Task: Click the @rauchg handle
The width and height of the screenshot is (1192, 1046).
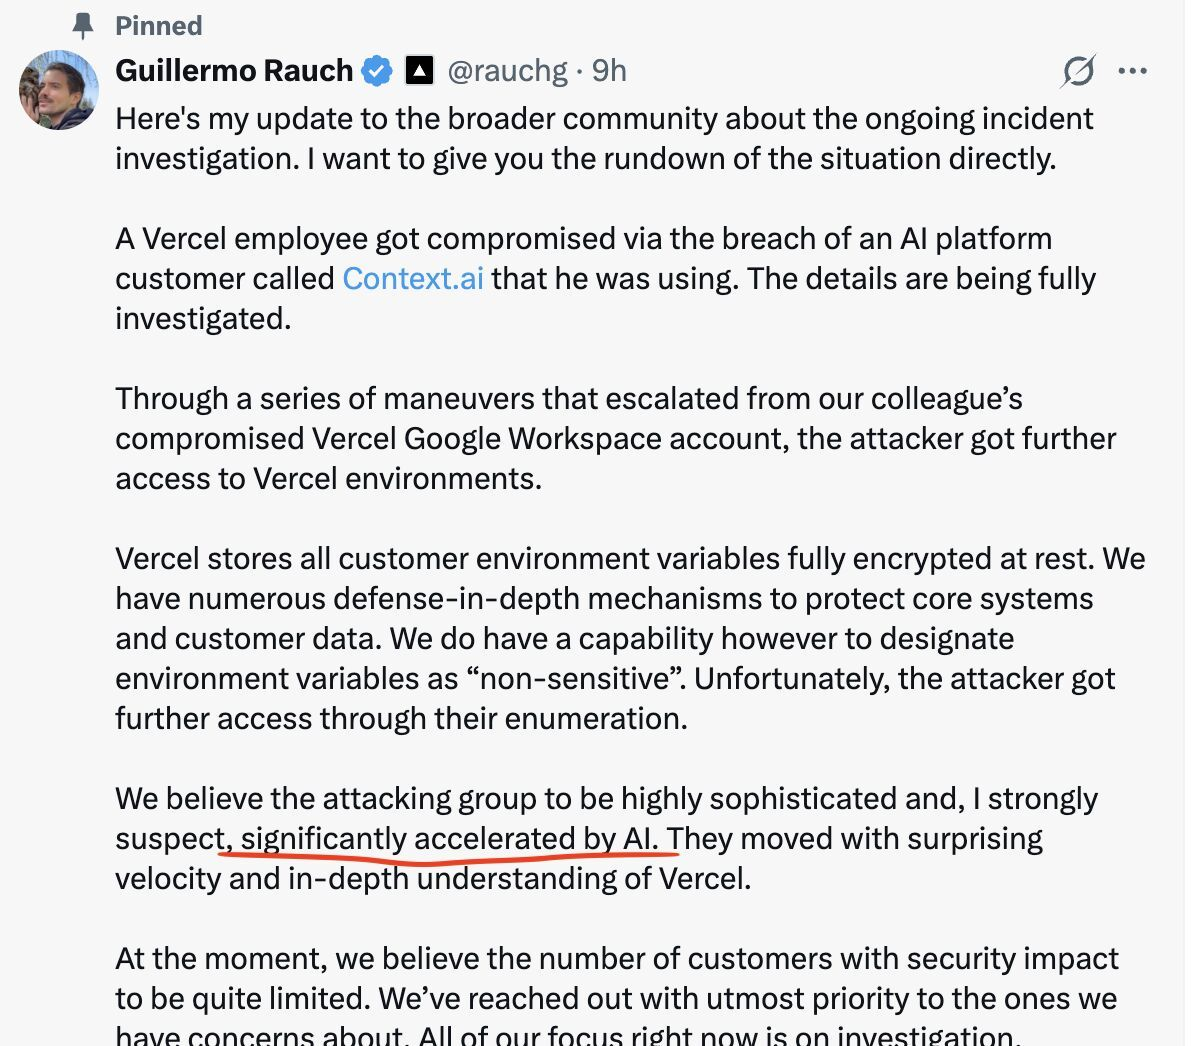Action: pos(507,71)
